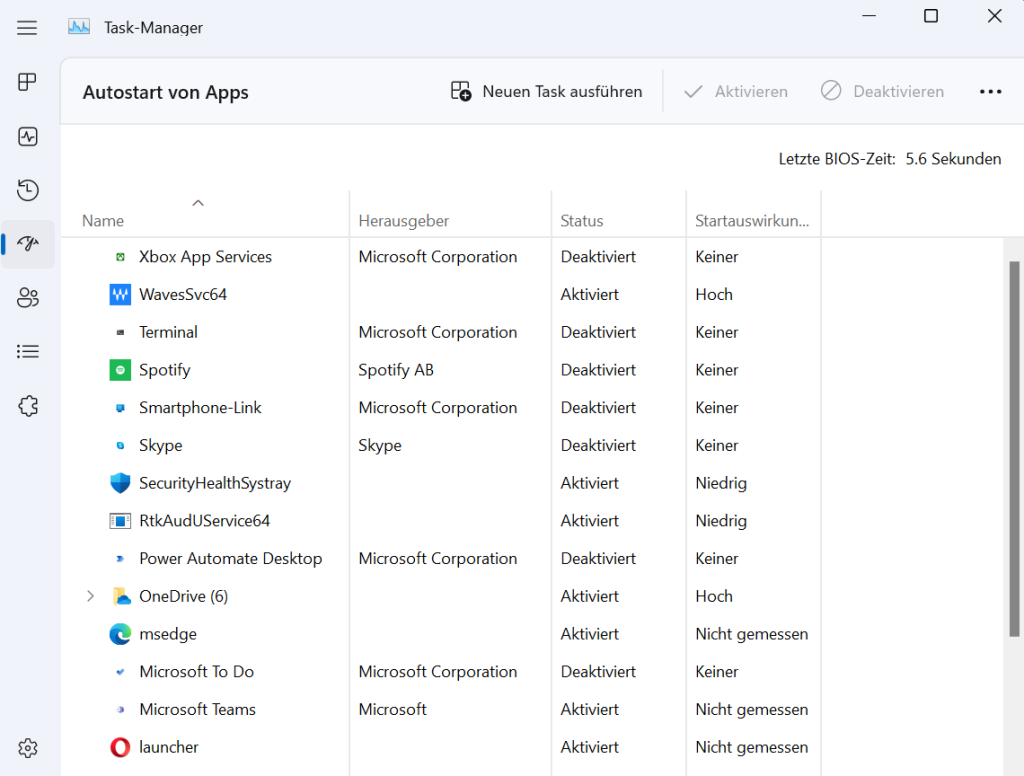Select the Skype entry name
1024x776 pixels.
click(161, 446)
